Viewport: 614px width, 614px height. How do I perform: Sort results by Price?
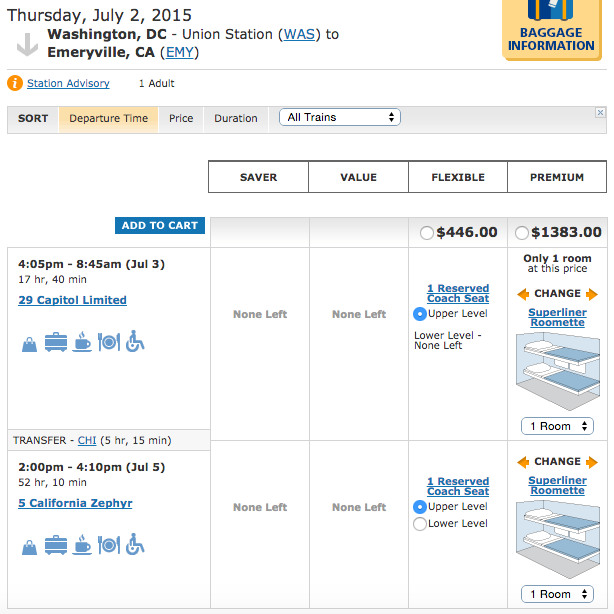(181, 118)
